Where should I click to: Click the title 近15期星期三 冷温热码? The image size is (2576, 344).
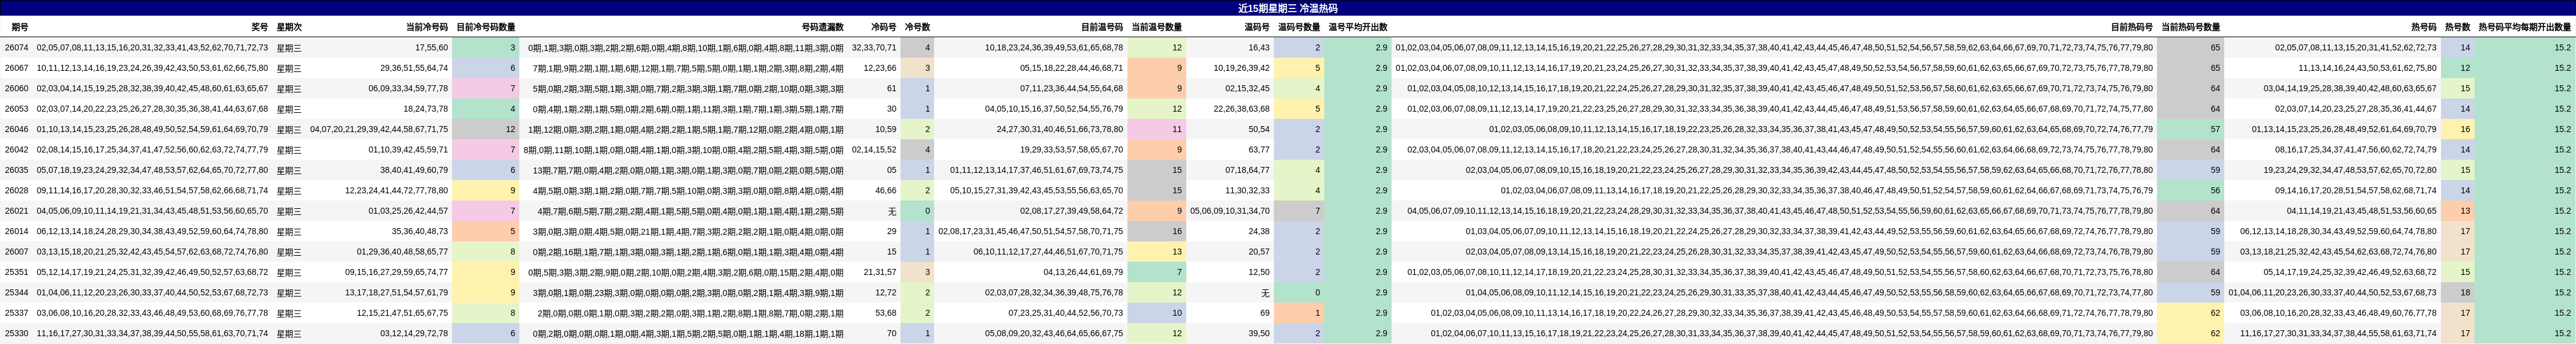[1287, 8]
